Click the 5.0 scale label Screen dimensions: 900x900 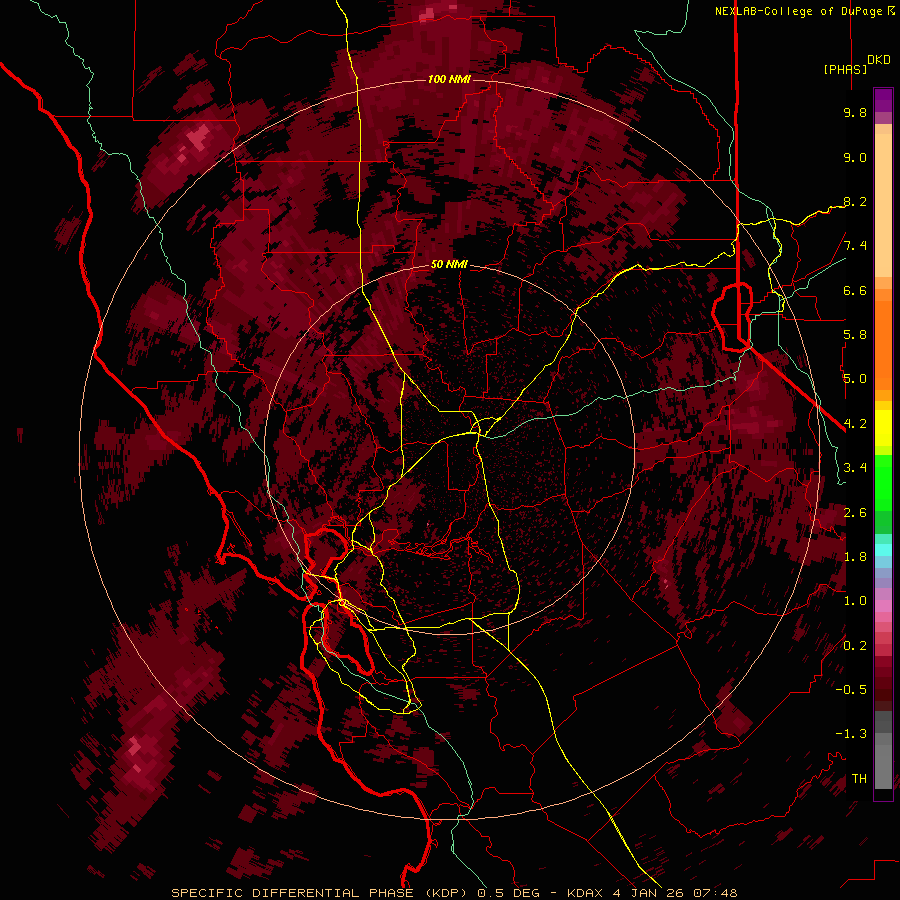click(x=855, y=379)
